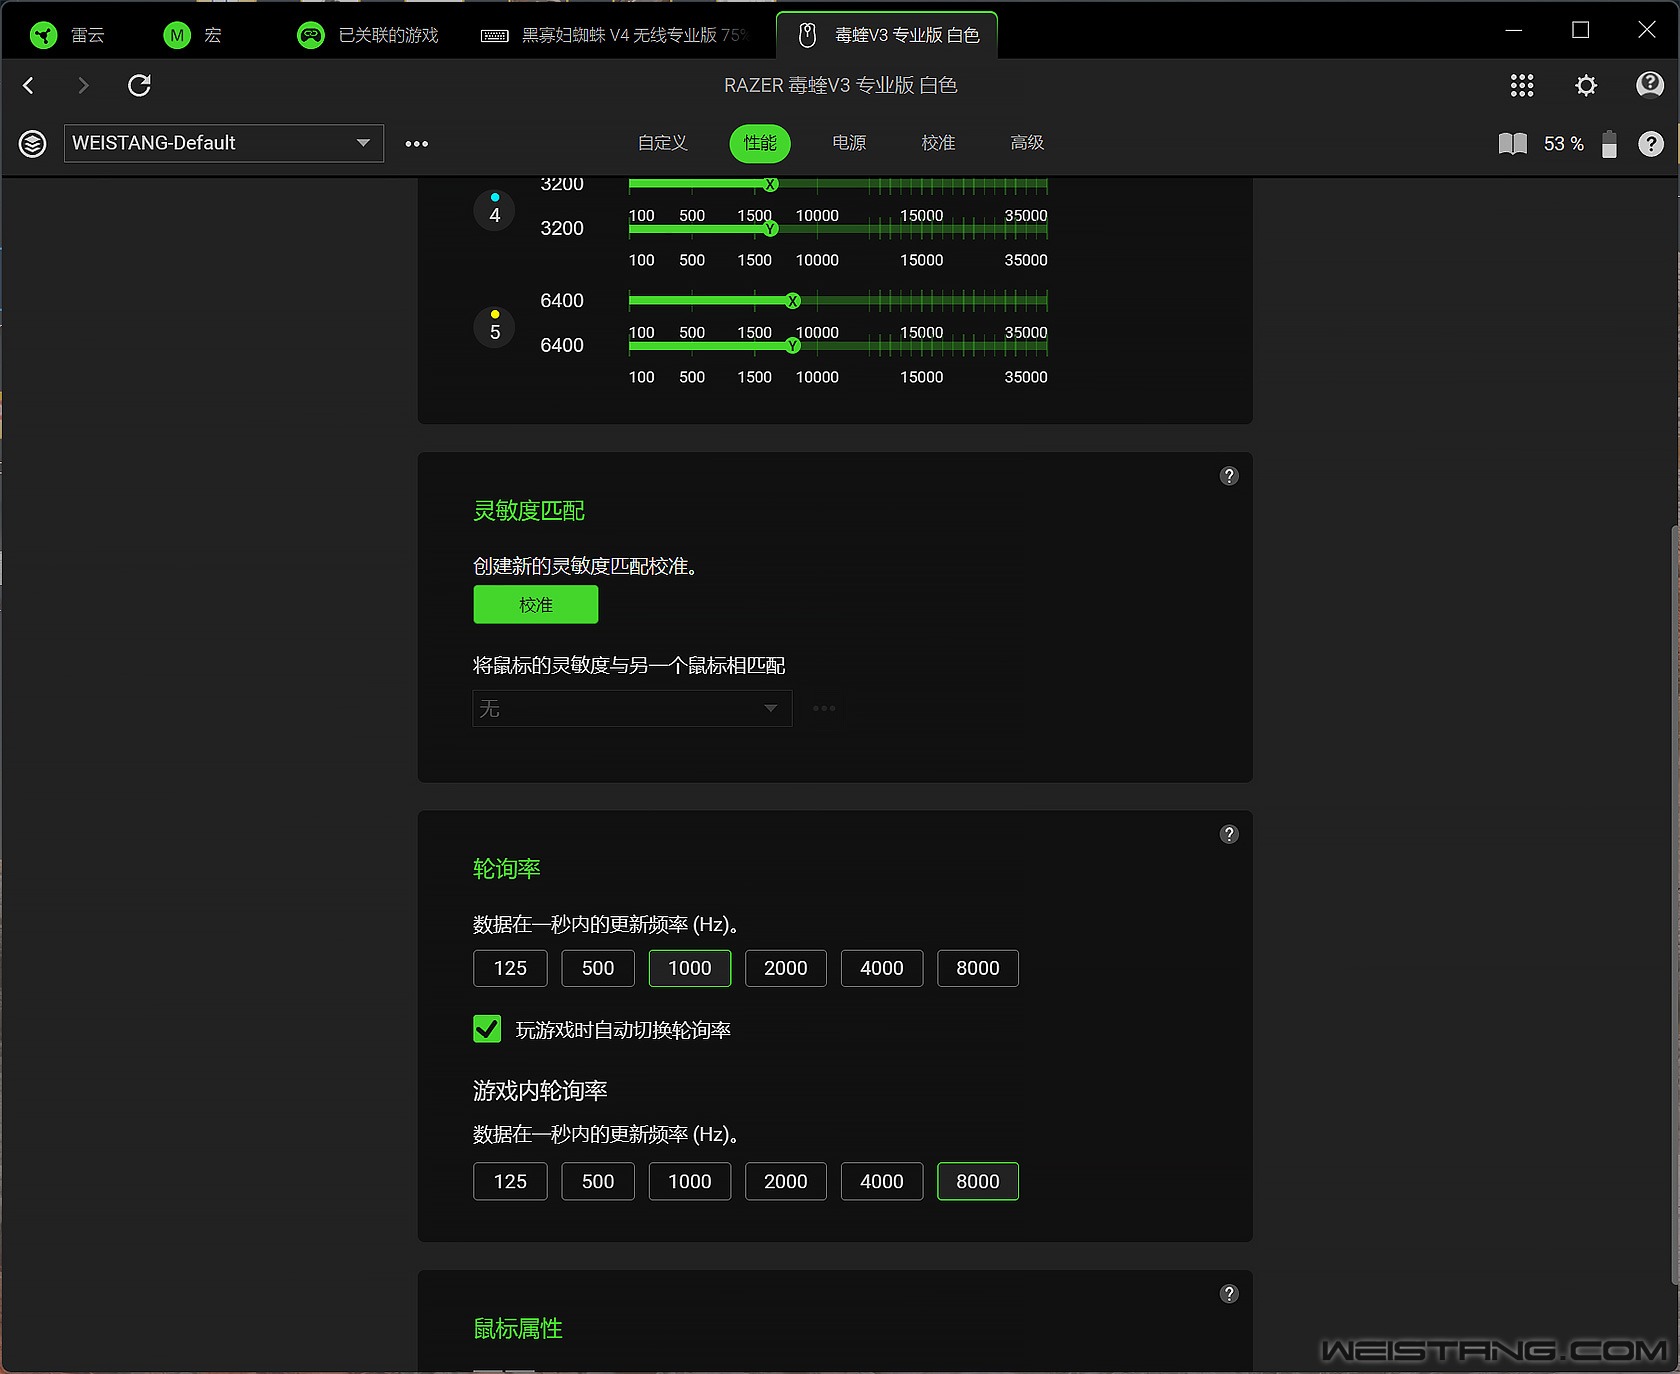Select the 性能 performance tab
Viewport: 1680px width, 1374px height.
tap(760, 143)
